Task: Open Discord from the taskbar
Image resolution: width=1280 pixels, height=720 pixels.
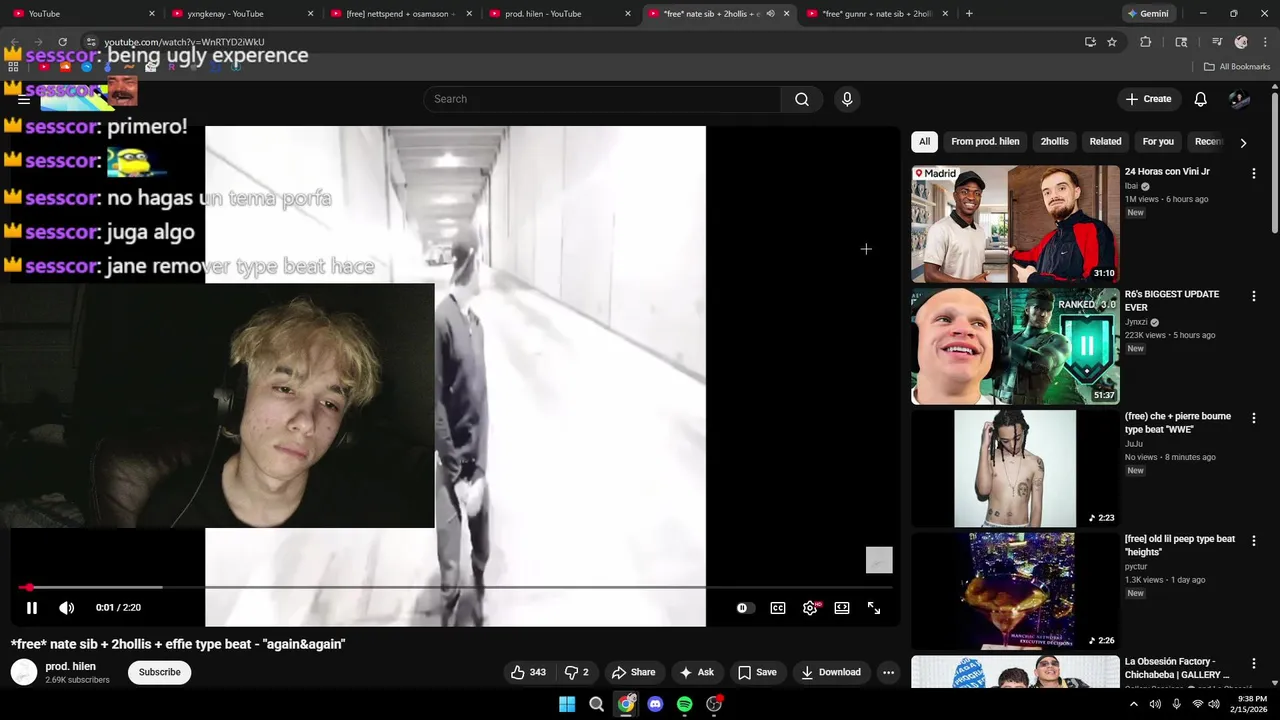Action: pyautogui.click(x=655, y=704)
